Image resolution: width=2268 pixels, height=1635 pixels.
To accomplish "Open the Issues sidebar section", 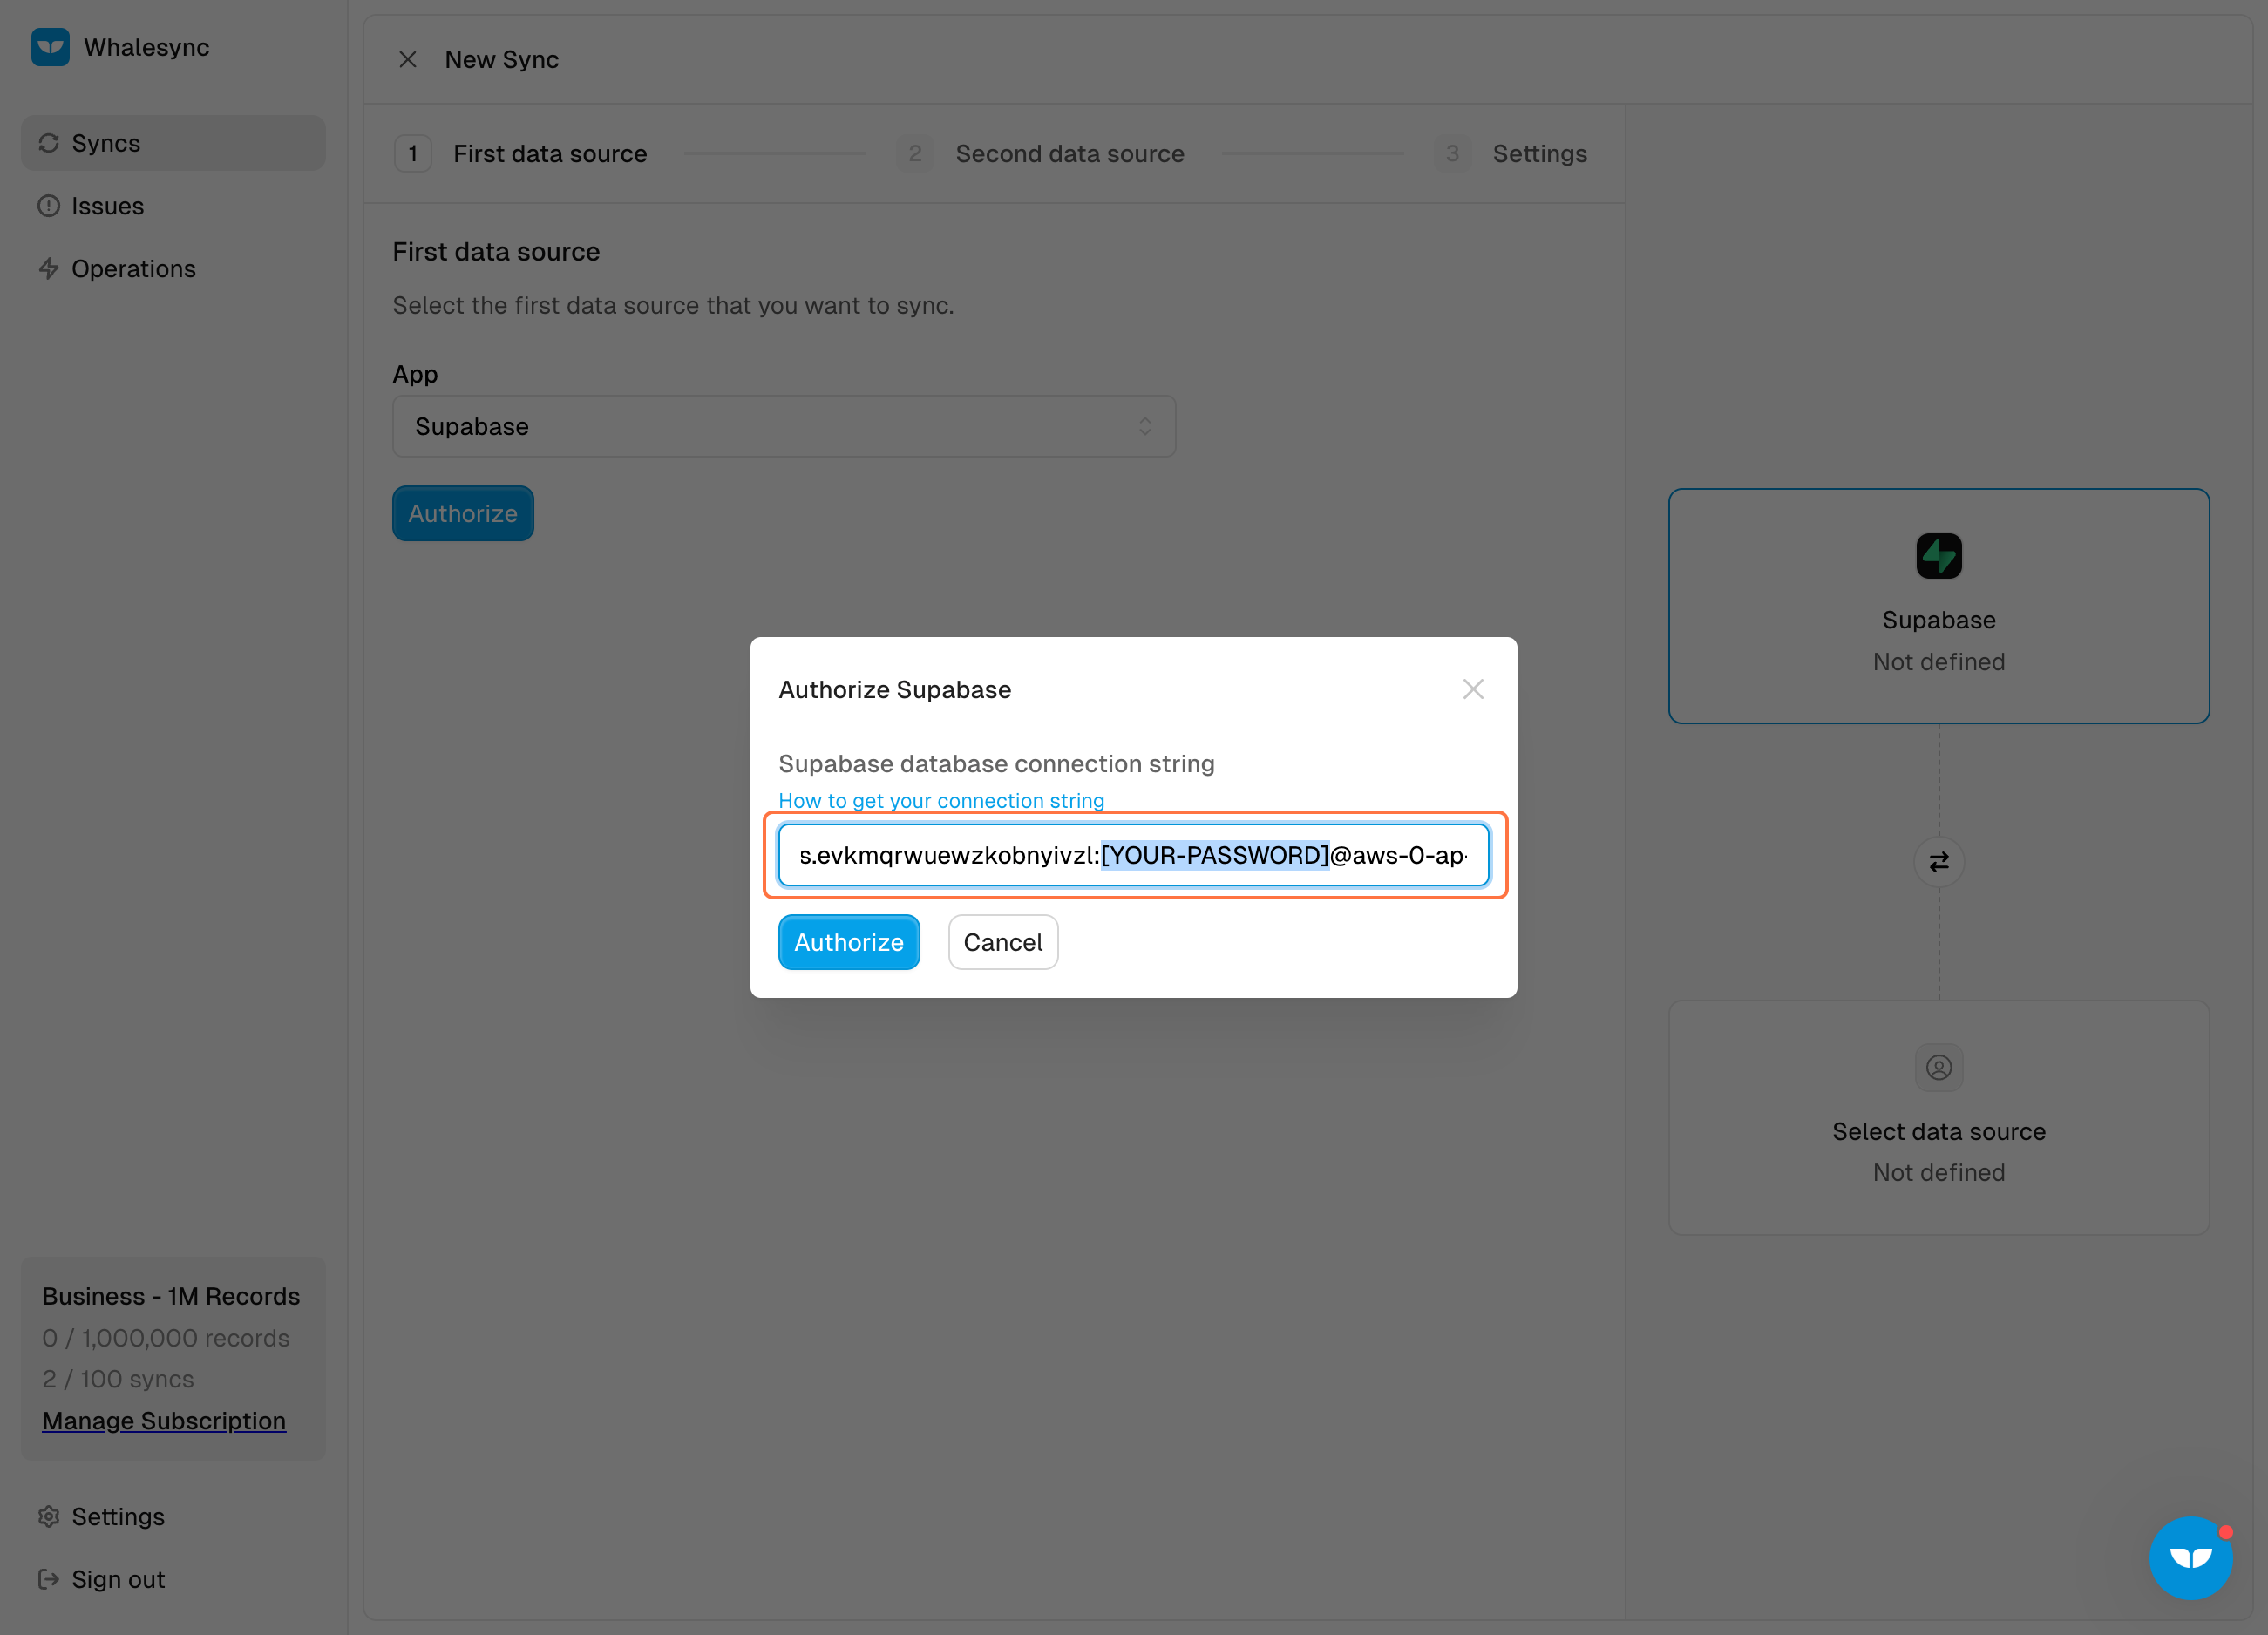I will (173, 206).
